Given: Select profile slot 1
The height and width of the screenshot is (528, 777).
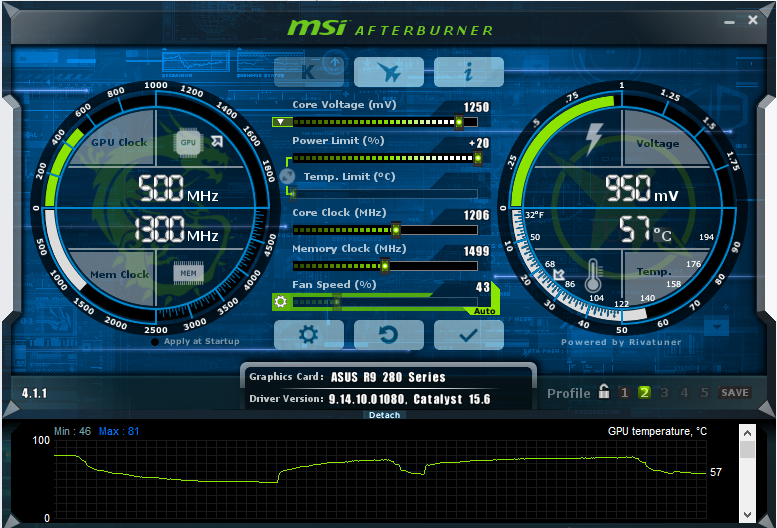Looking at the screenshot, I should (x=624, y=393).
